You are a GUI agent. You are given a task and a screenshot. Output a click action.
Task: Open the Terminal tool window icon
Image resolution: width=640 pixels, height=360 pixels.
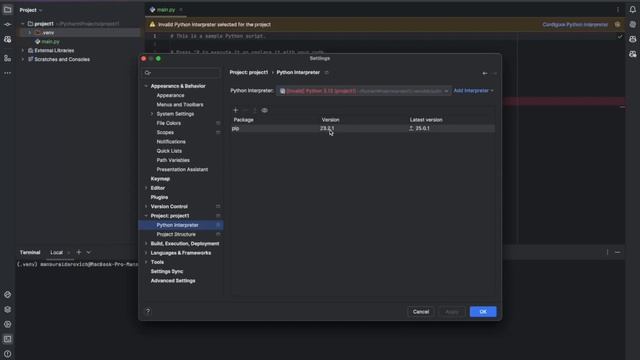point(7,339)
